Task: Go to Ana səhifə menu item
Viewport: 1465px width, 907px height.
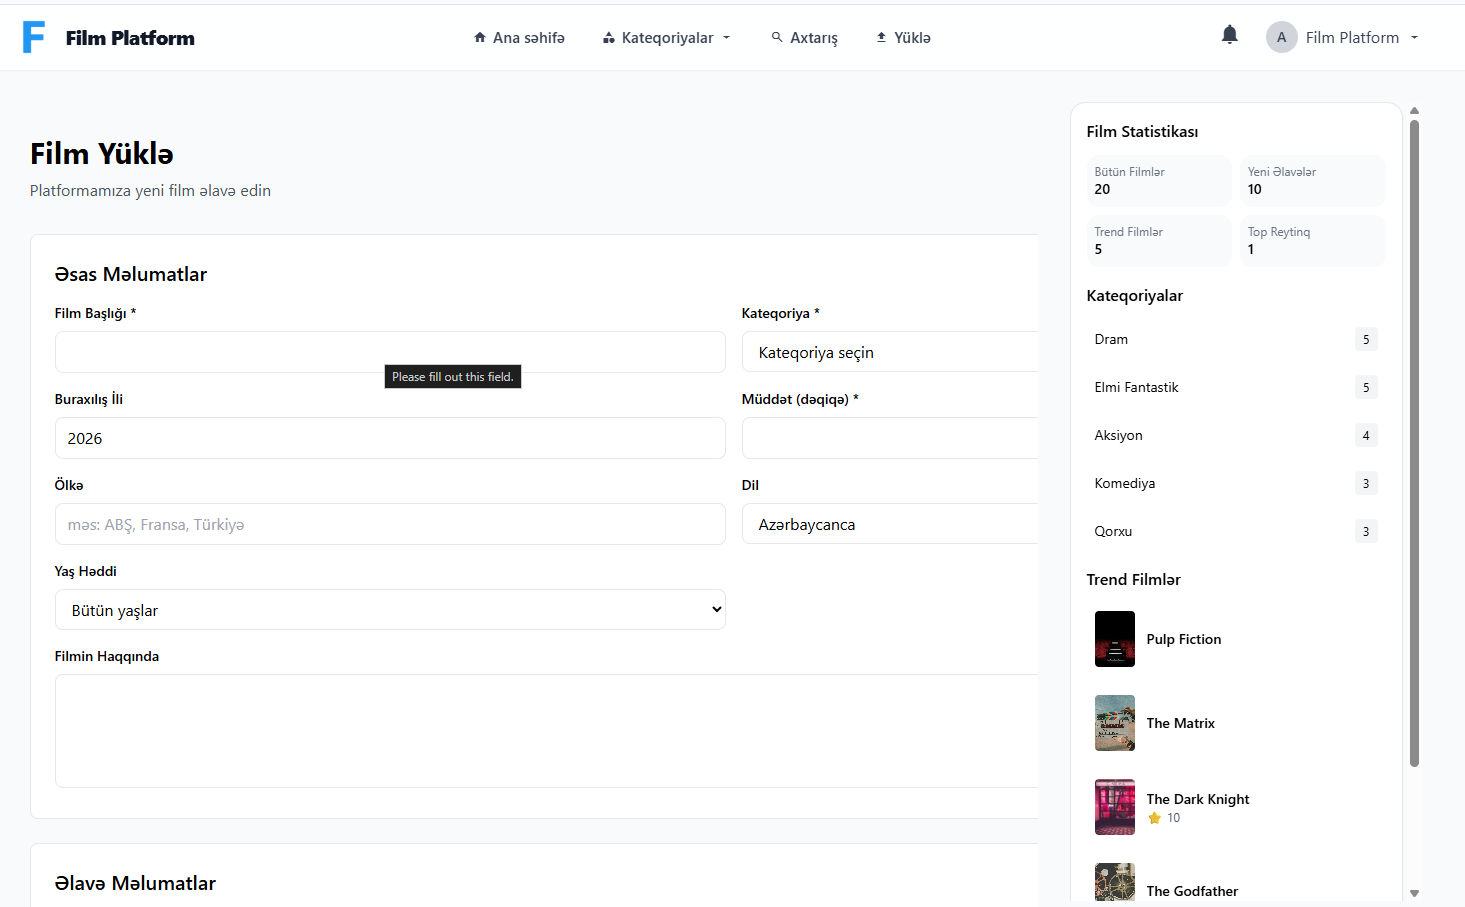Action: pos(528,38)
